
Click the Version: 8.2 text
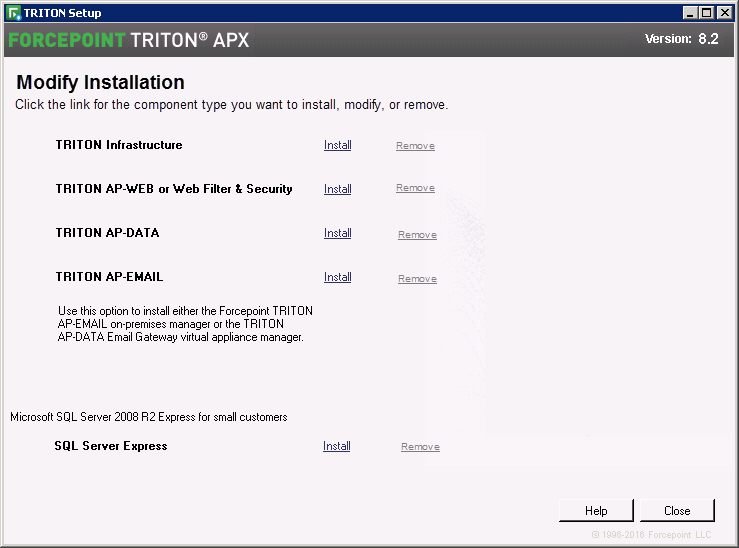(x=682, y=39)
